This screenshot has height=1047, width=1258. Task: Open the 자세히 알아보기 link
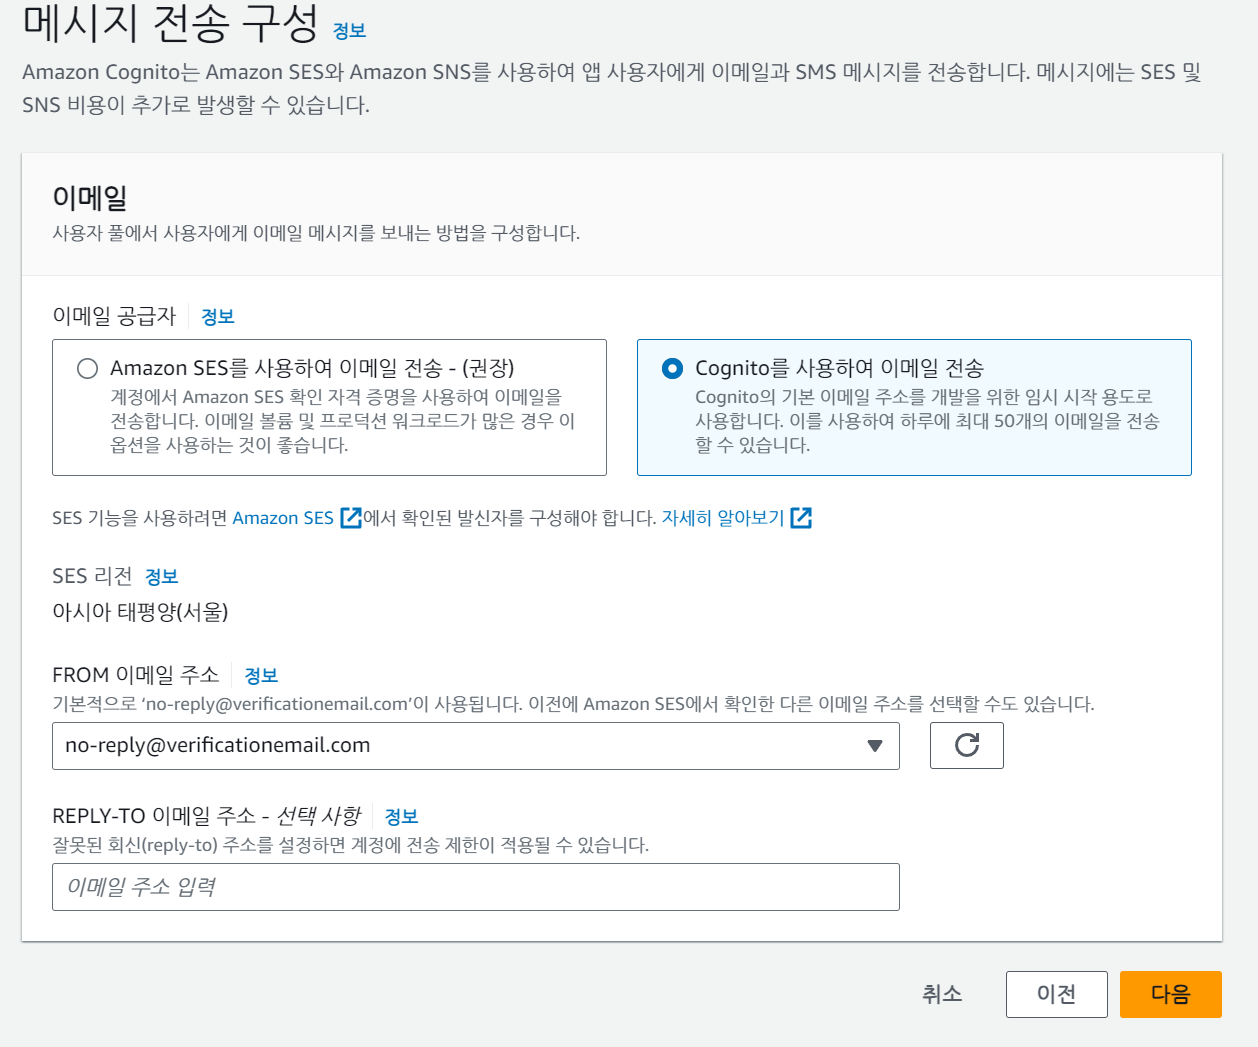pyautogui.click(x=723, y=518)
